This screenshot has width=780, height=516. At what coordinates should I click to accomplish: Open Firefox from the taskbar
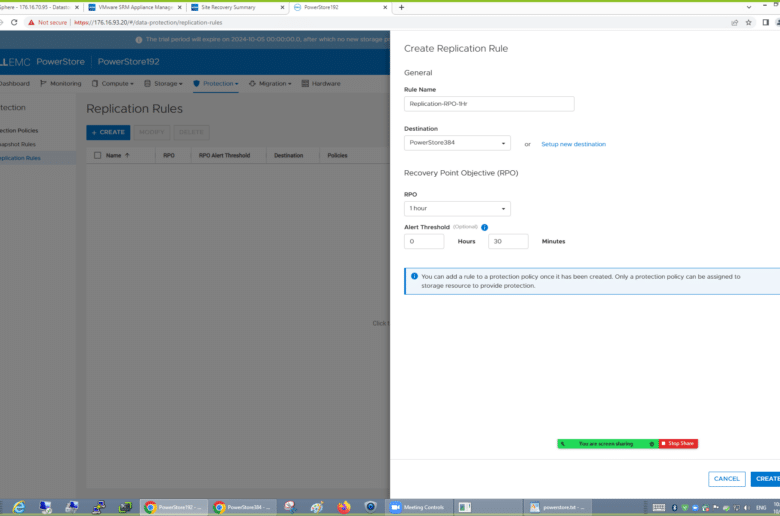pos(344,507)
